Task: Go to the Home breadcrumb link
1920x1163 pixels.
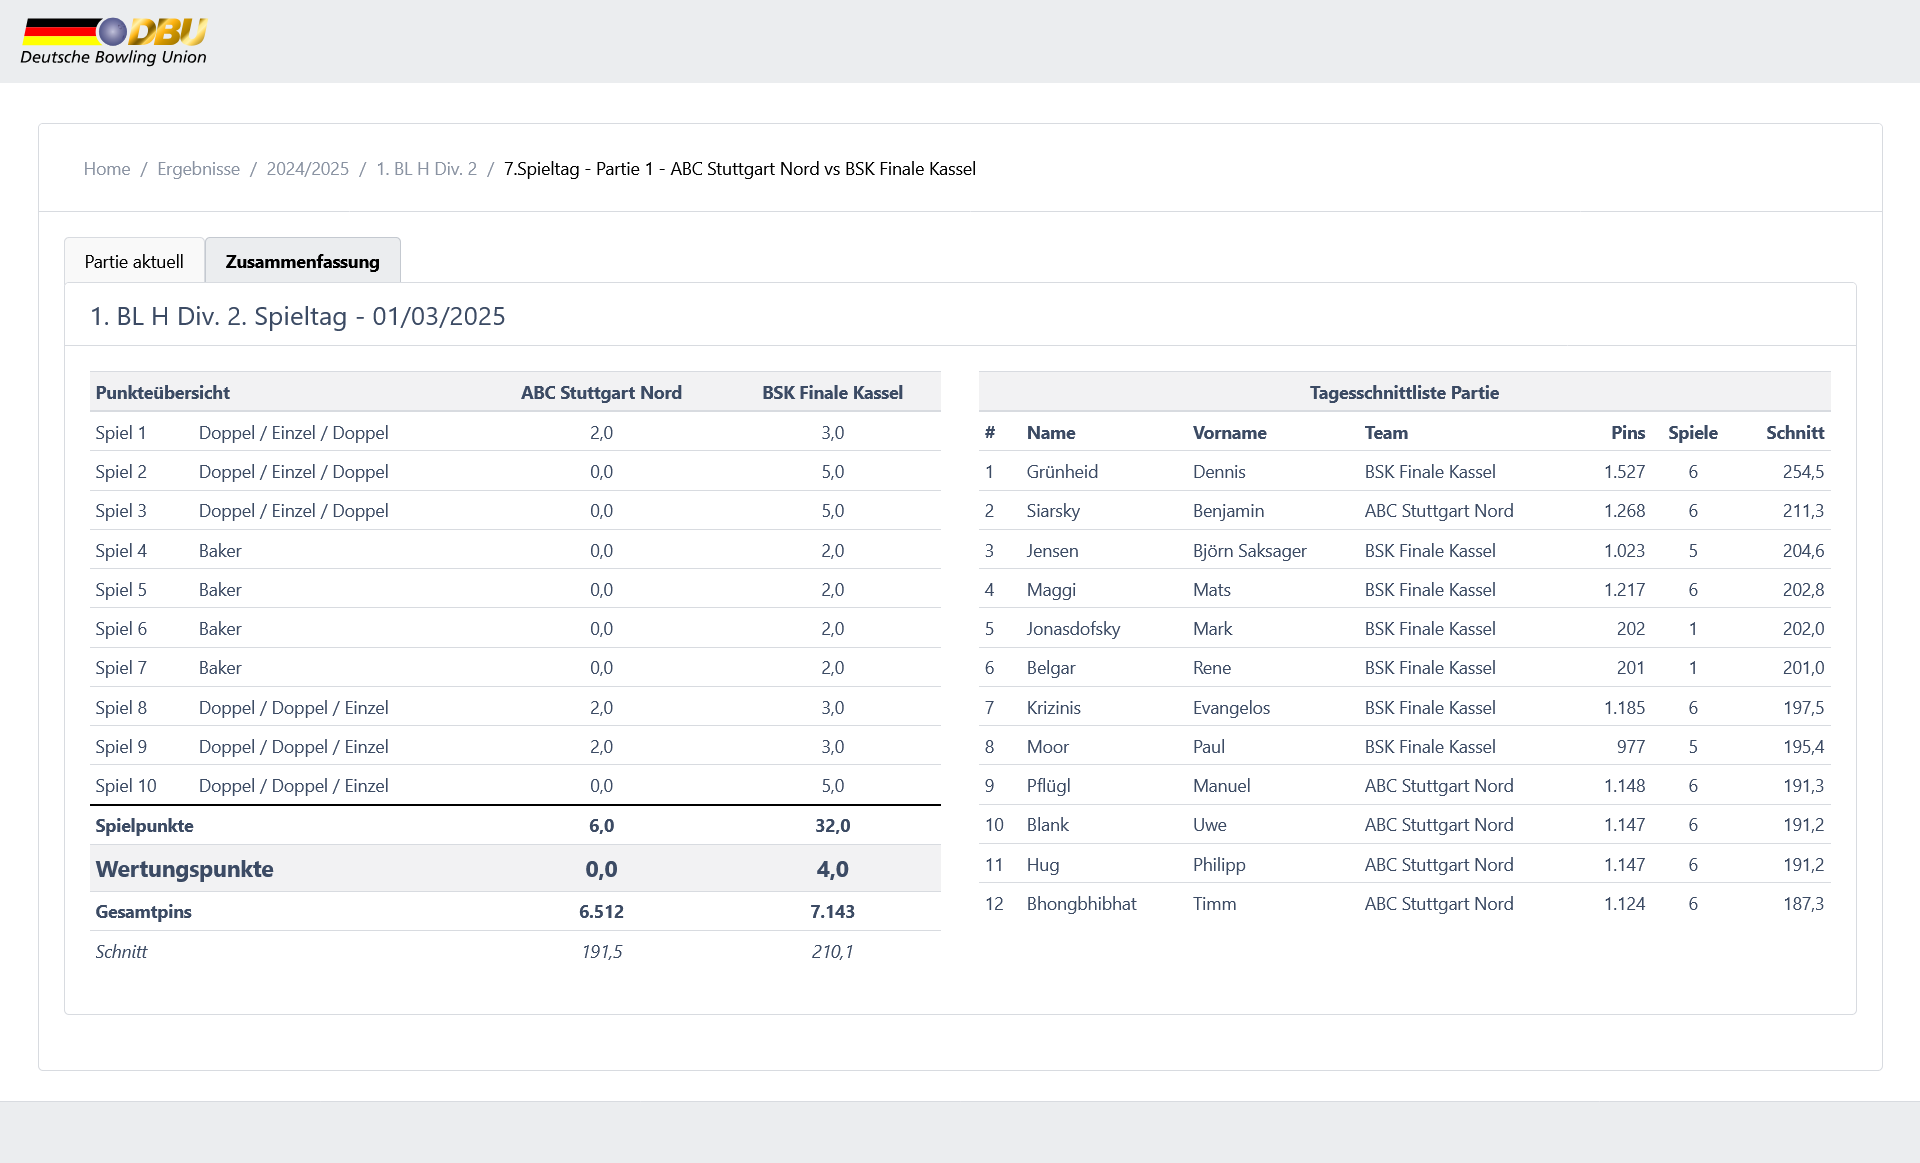Action: (x=107, y=169)
